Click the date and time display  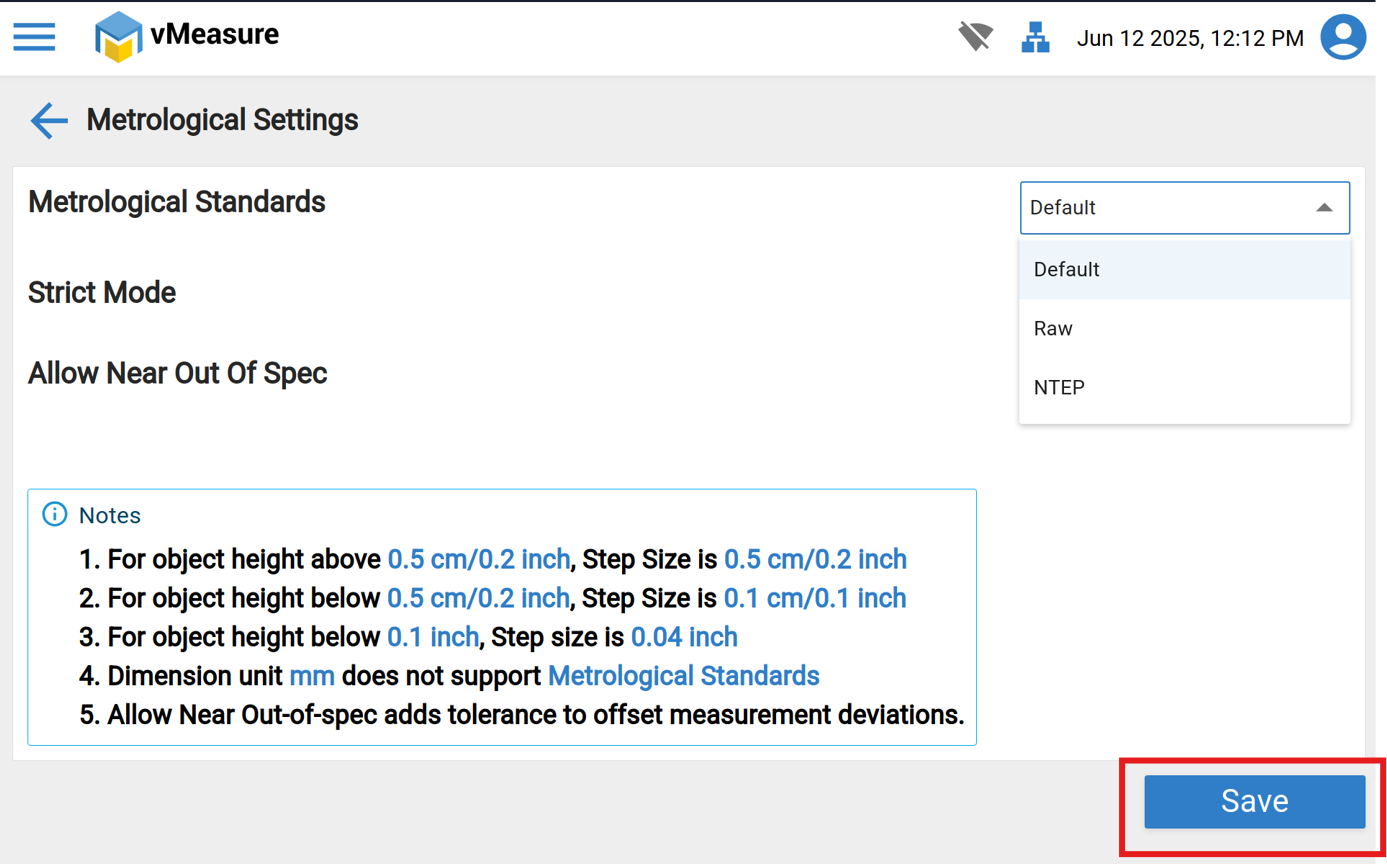[1190, 39]
